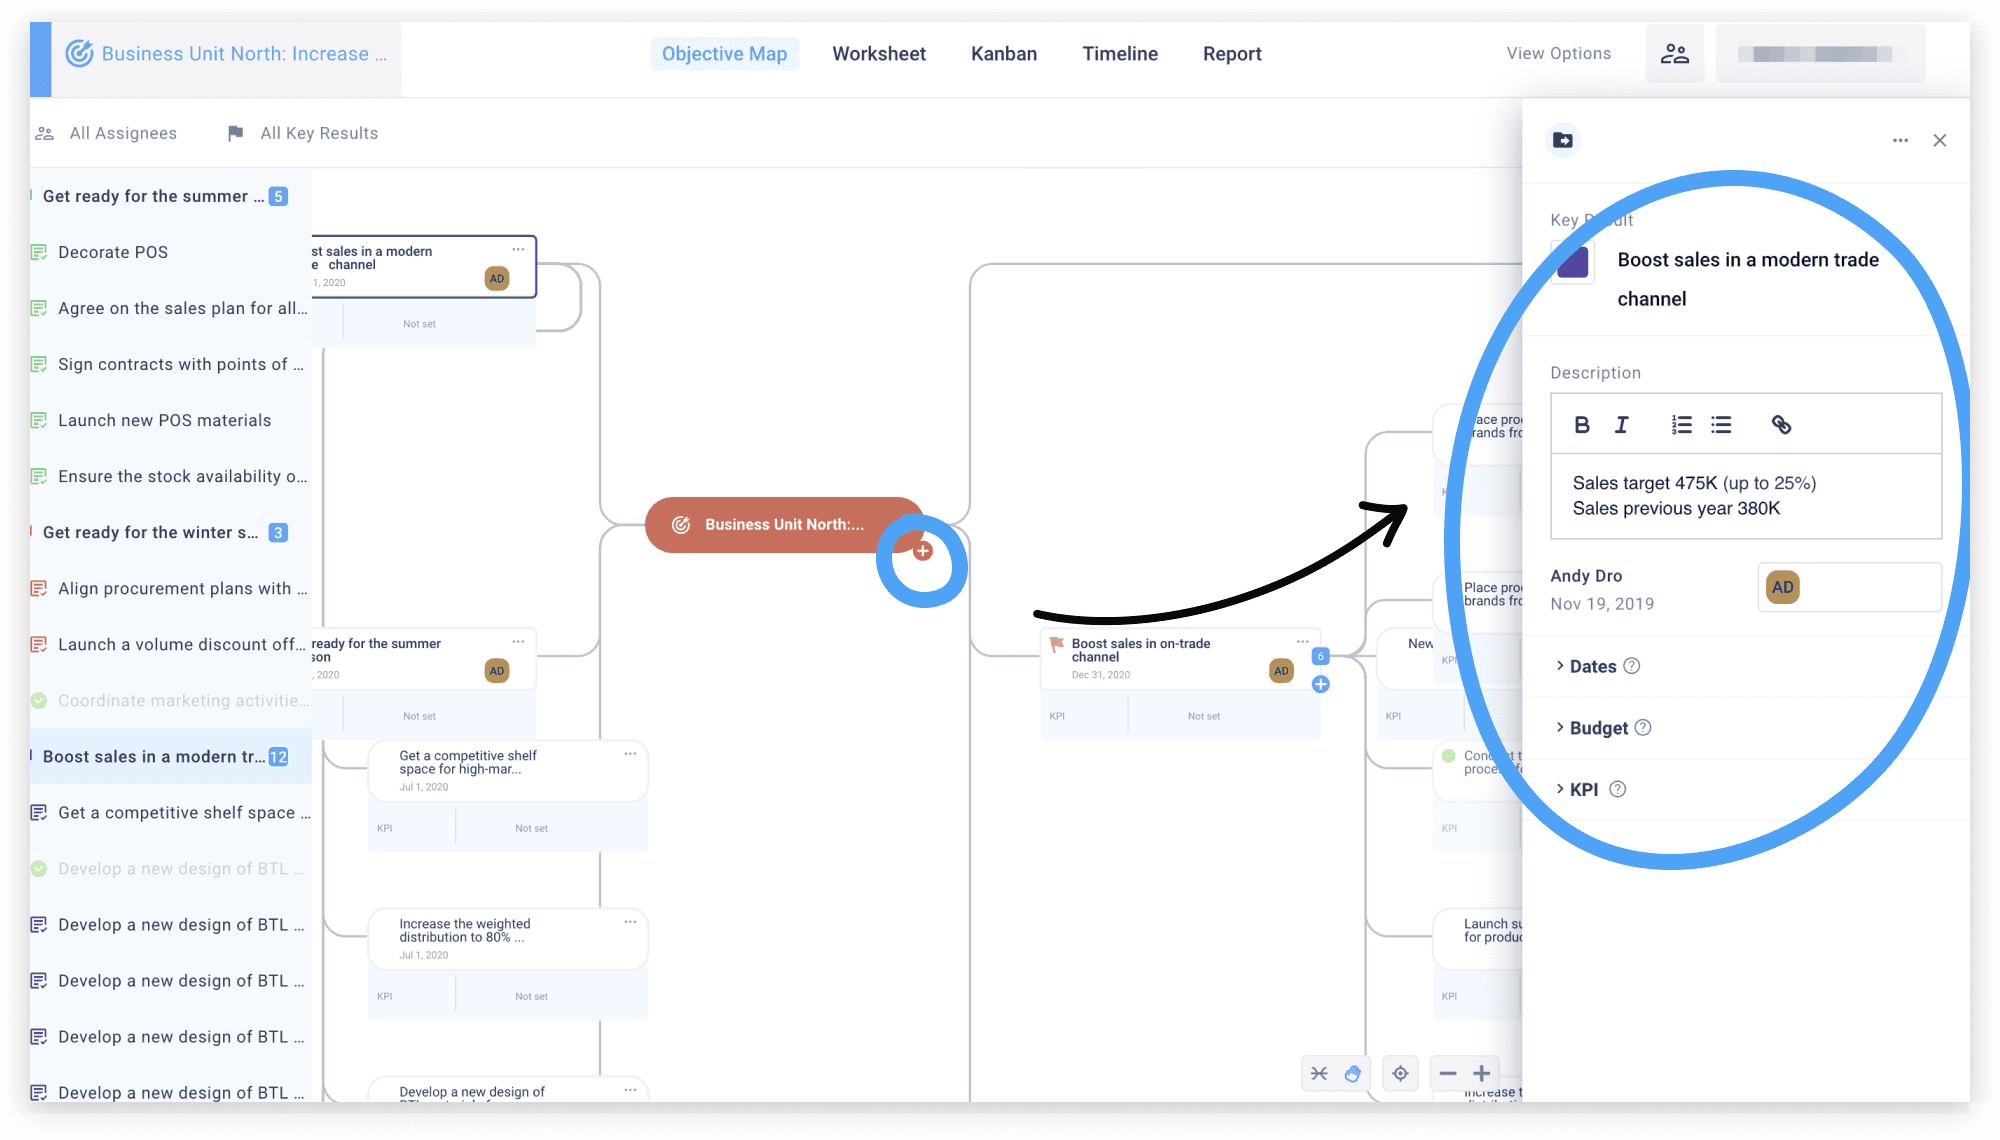Expand the Budget section
2000x1140 pixels.
[x=1592, y=728]
